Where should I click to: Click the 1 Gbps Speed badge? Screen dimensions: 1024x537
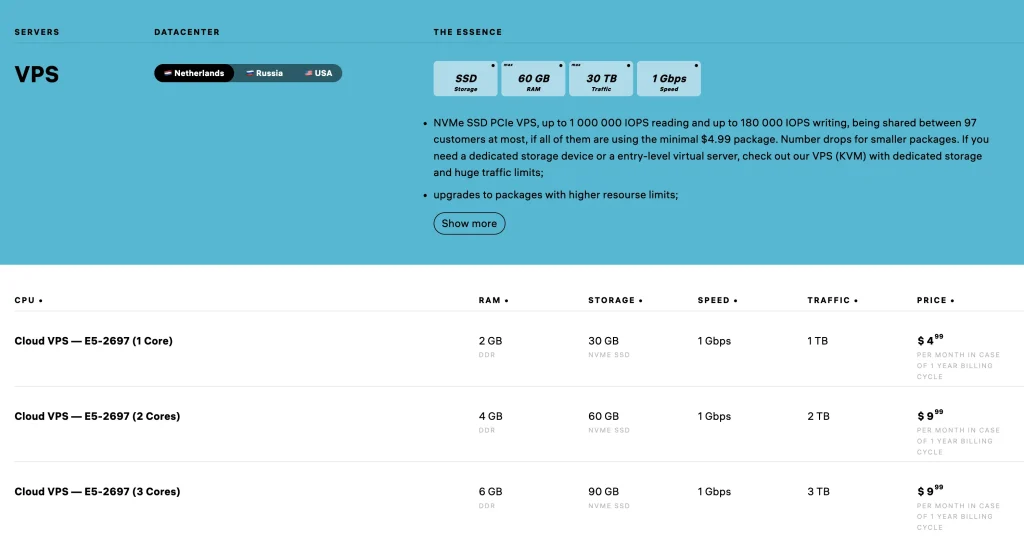[669, 78]
